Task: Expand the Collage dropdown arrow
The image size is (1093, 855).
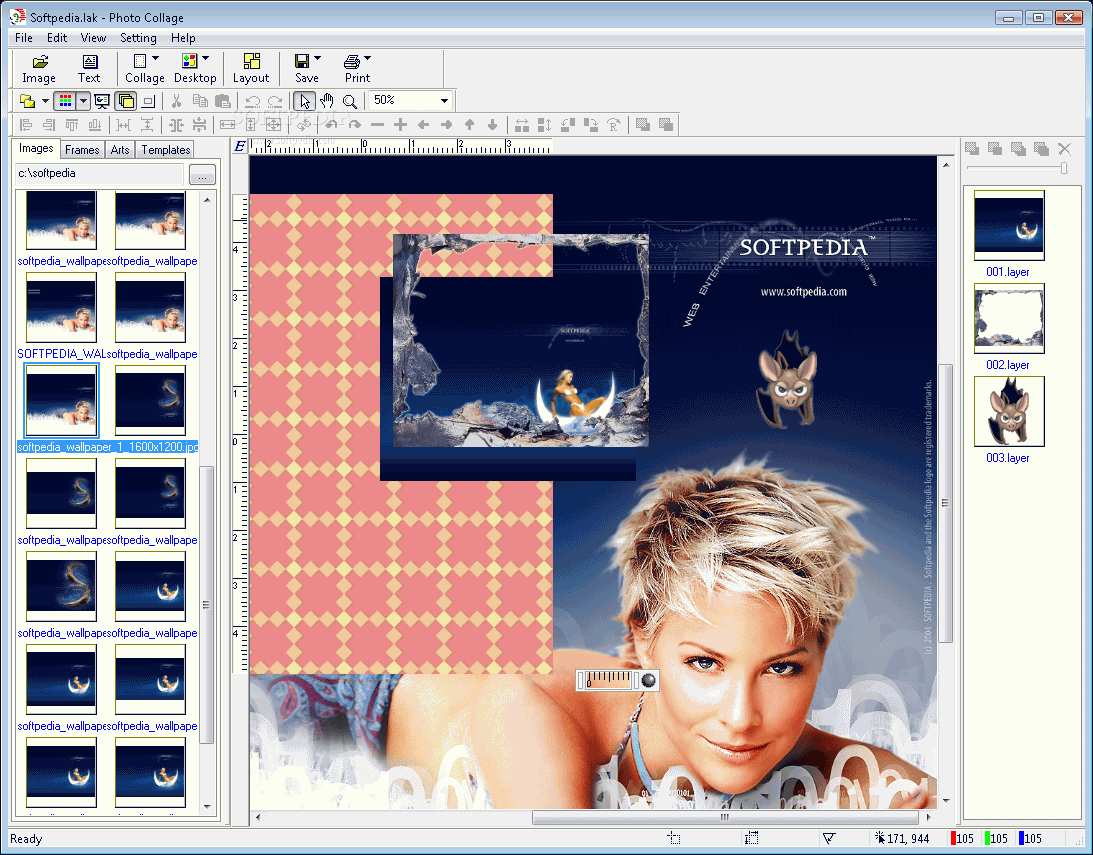Action: 155,59
